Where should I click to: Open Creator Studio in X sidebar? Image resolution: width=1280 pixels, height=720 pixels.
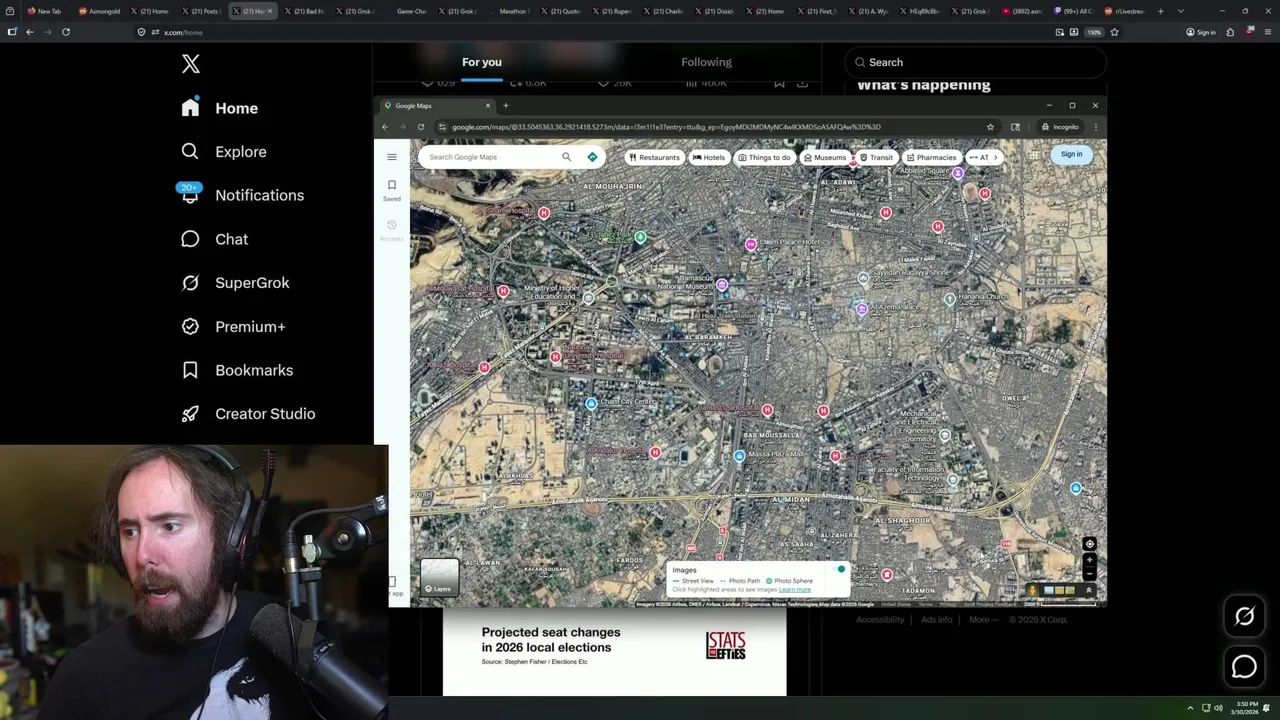(x=248, y=414)
